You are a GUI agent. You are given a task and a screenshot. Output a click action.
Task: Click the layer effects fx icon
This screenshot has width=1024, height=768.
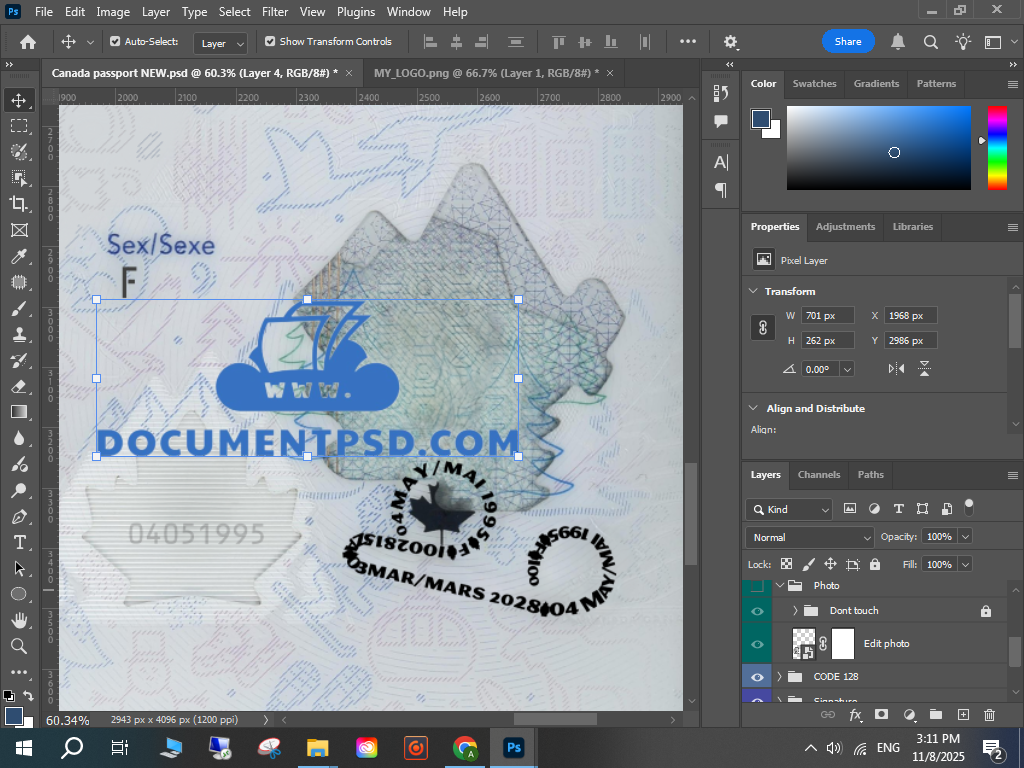[855, 715]
